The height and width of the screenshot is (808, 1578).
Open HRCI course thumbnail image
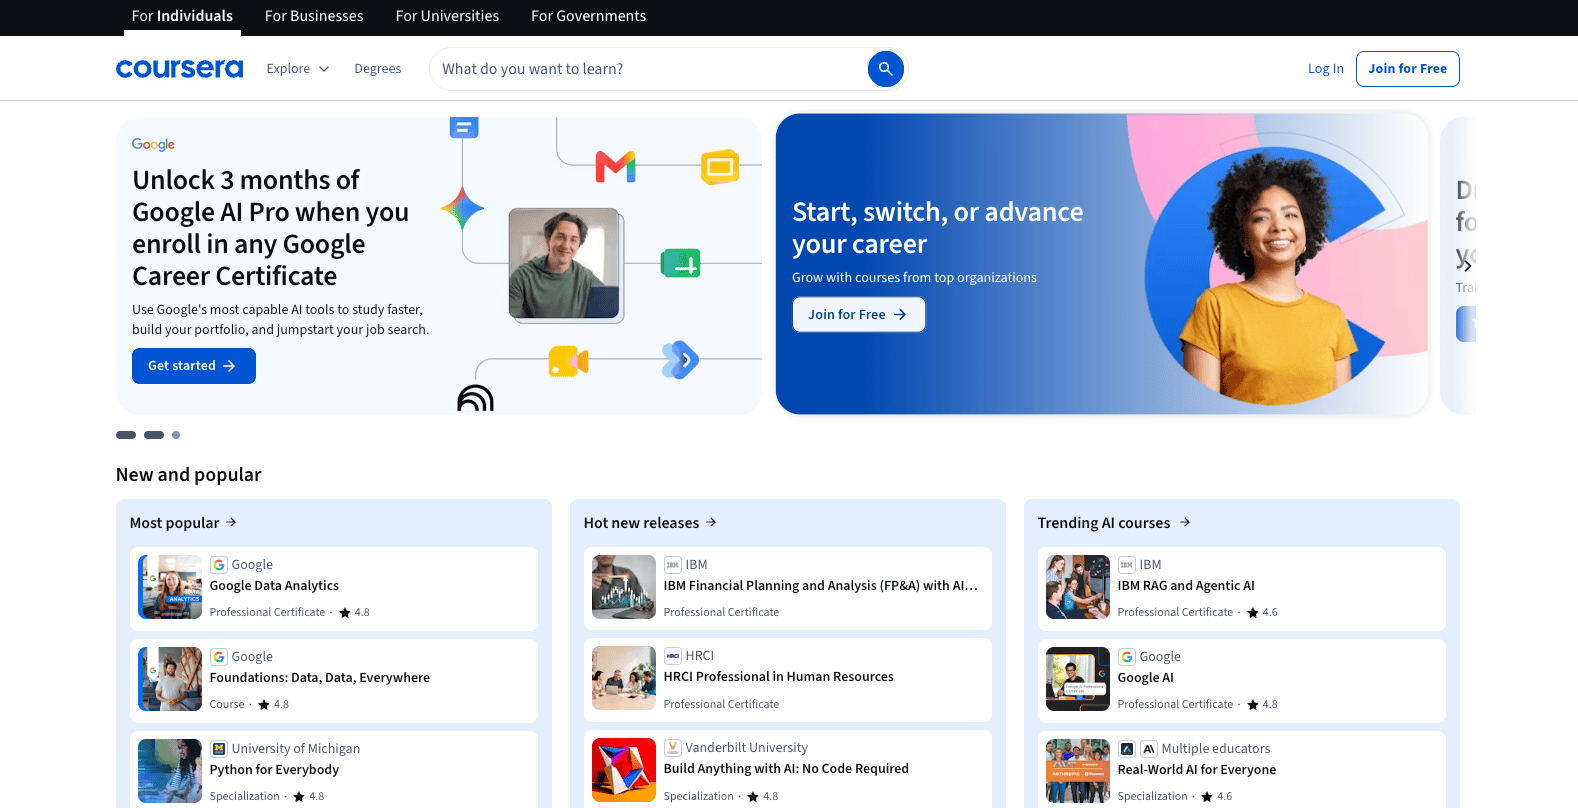point(624,678)
